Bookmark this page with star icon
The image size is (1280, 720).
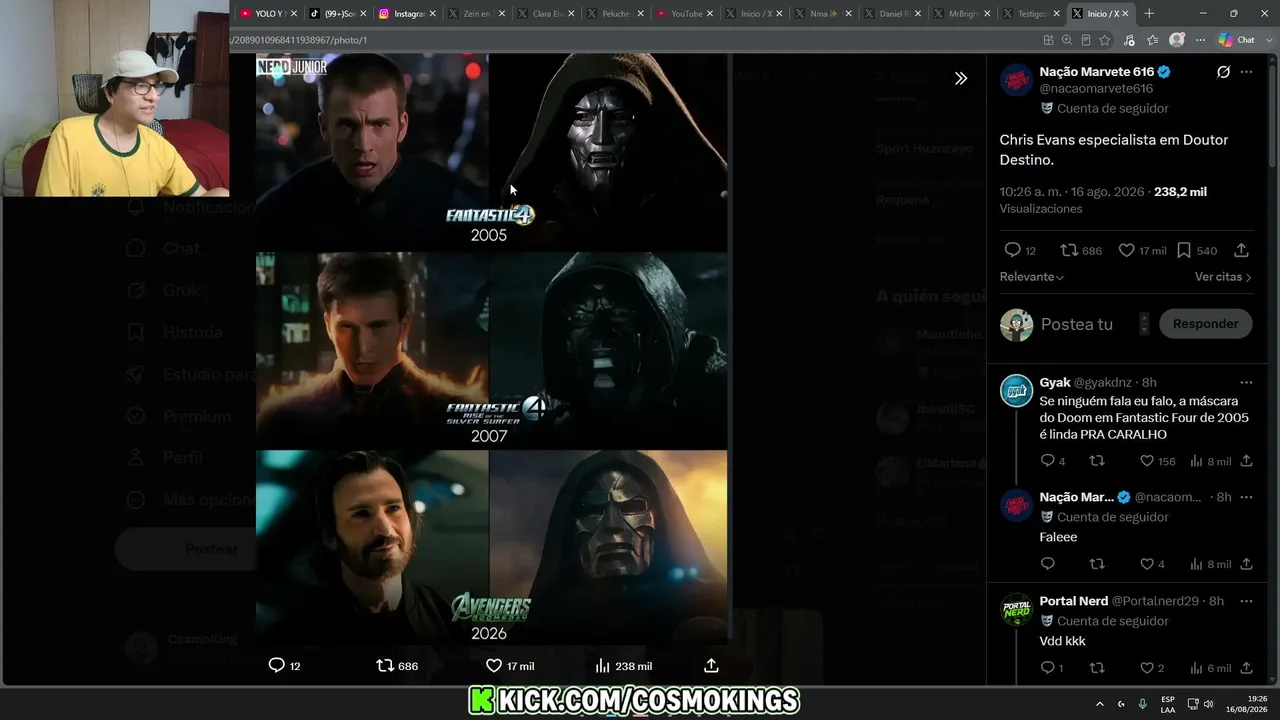coord(1105,40)
